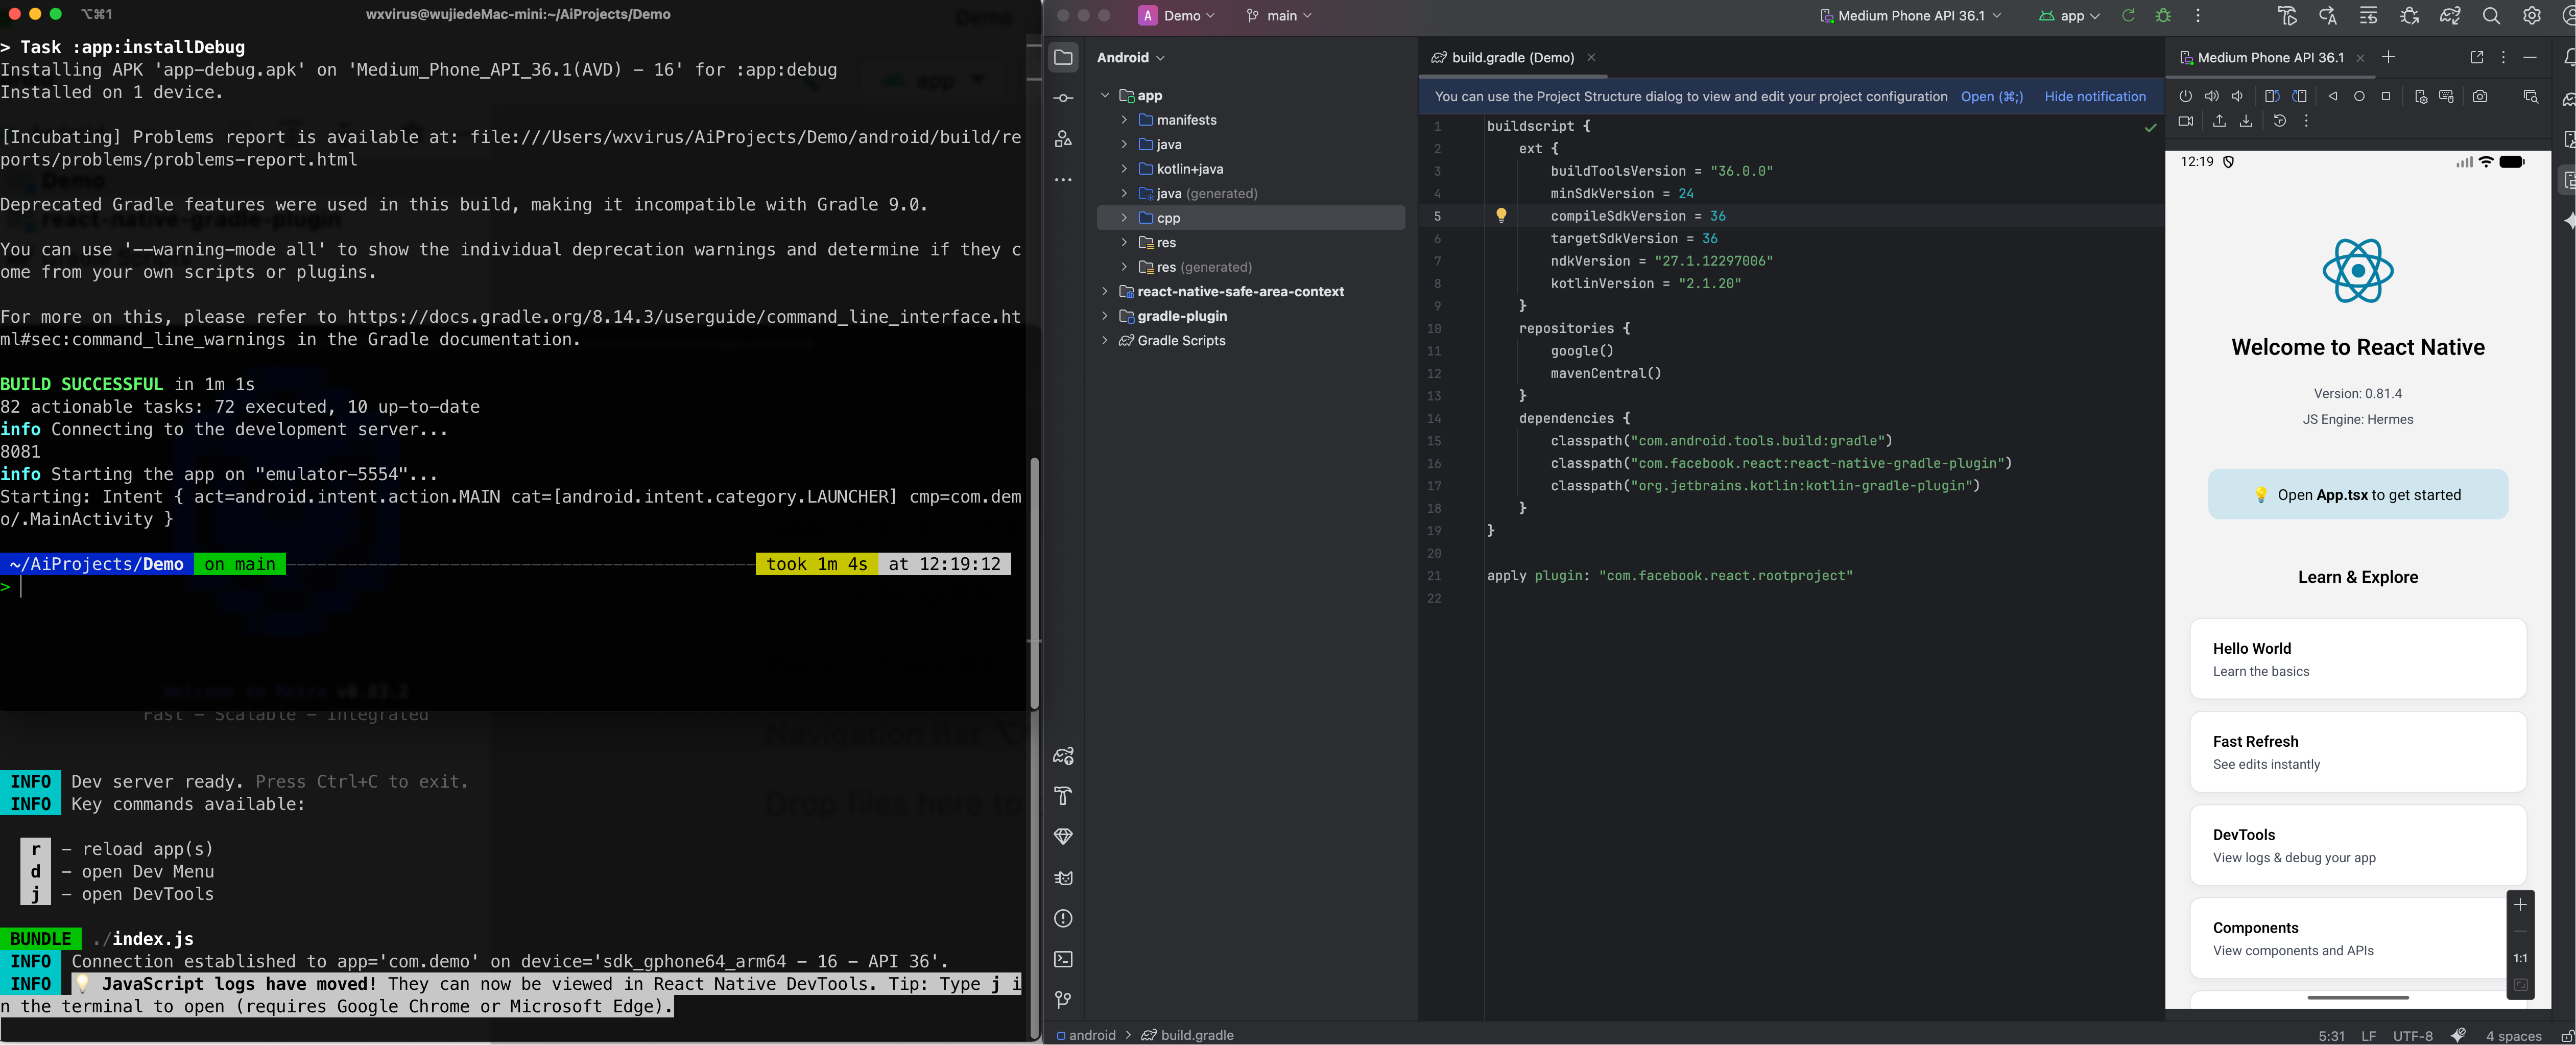Expand the Gradle Scripts tree node
The image size is (2576, 1045).
tap(1105, 340)
